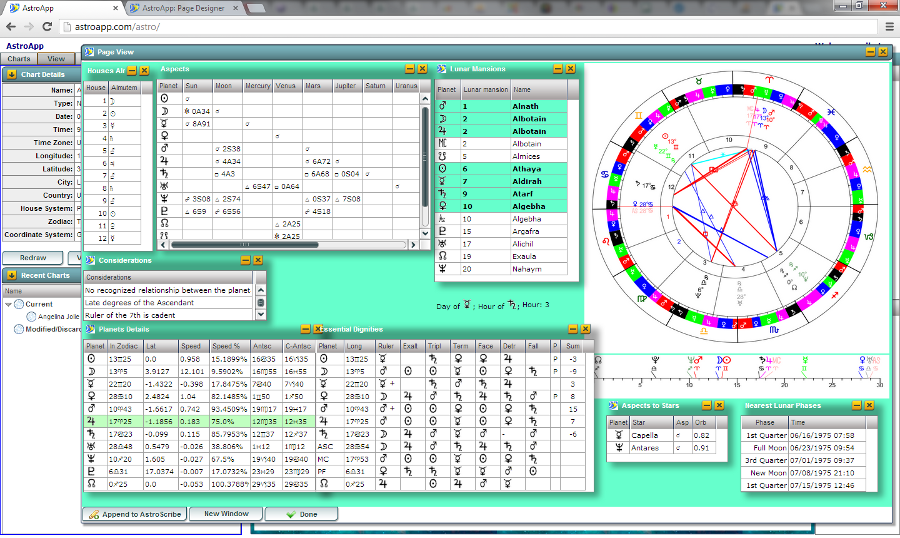The image size is (900, 538).
Task: Minimize the Aspects panel
Action: 410,70
